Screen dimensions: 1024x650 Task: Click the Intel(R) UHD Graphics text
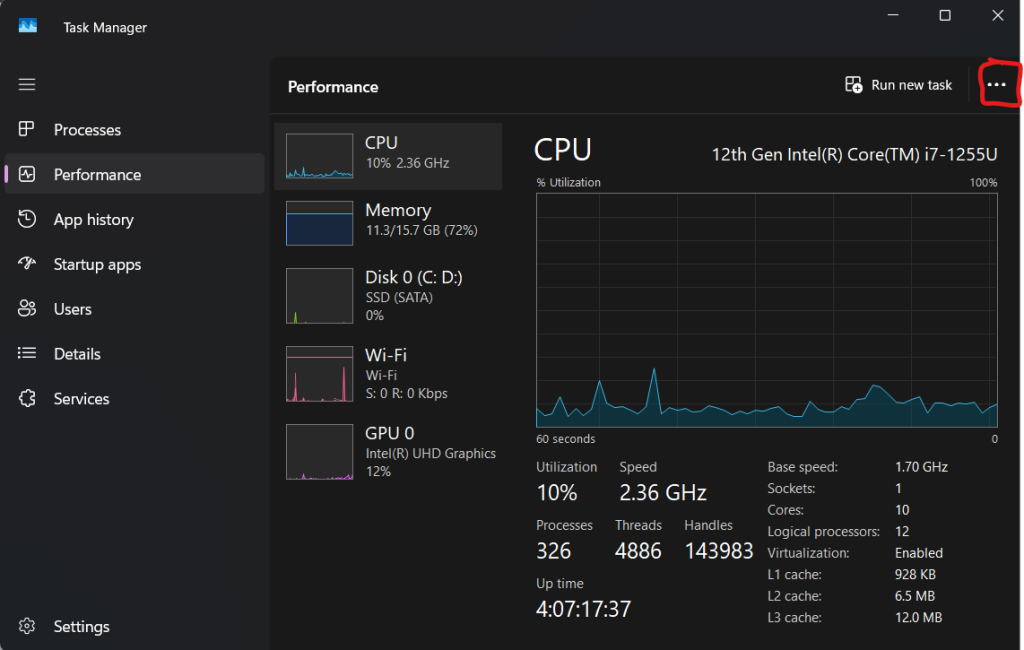[430, 453]
